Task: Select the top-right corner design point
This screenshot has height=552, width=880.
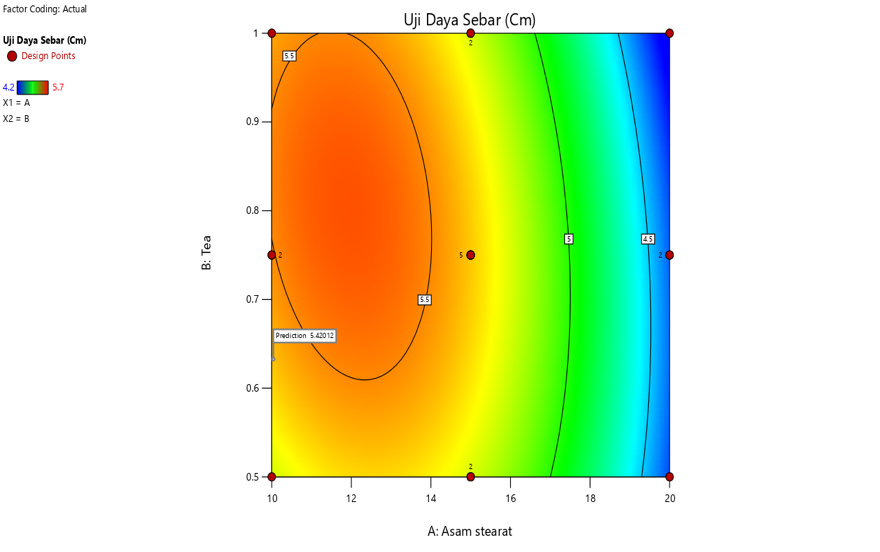Action: point(669,33)
